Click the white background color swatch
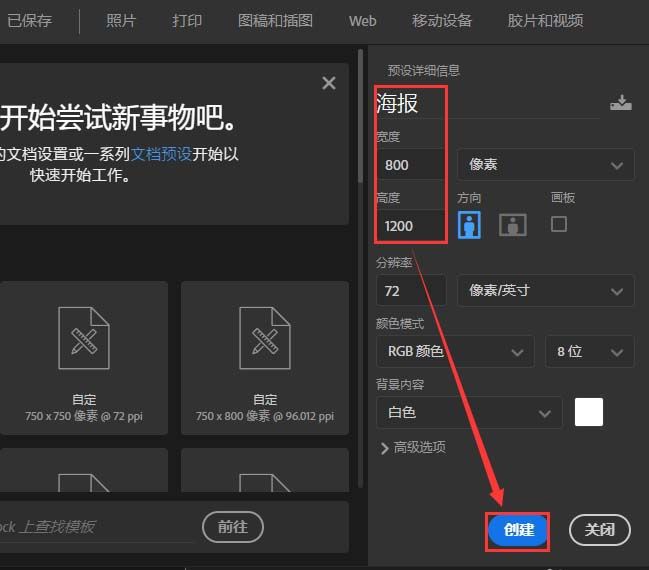The width and height of the screenshot is (649, 570). (x=589, y=412)
